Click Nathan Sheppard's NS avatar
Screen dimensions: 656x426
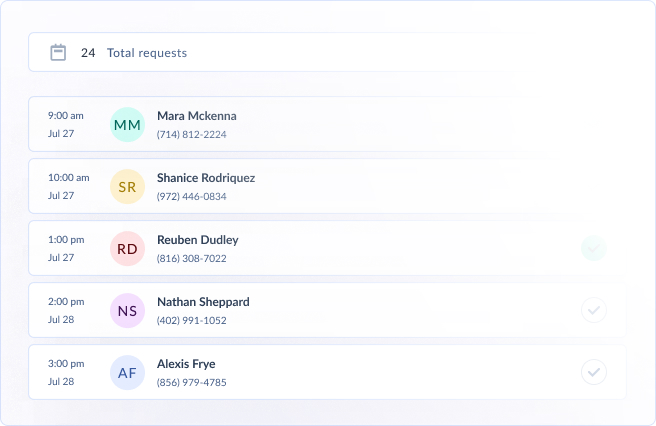point(127,311)
